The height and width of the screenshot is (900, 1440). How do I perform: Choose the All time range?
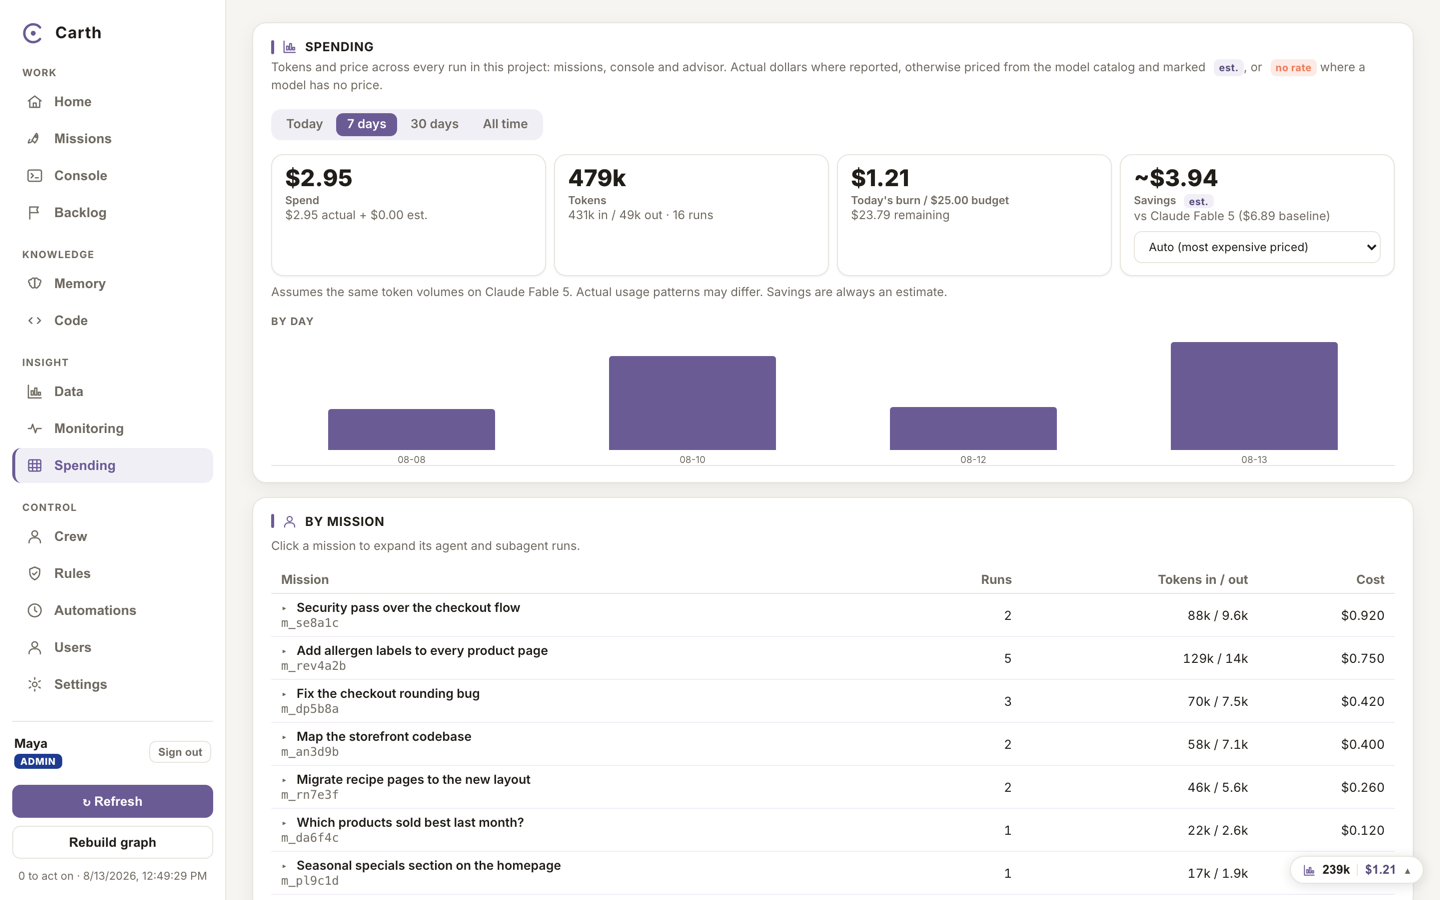click(x=505, y=124)
